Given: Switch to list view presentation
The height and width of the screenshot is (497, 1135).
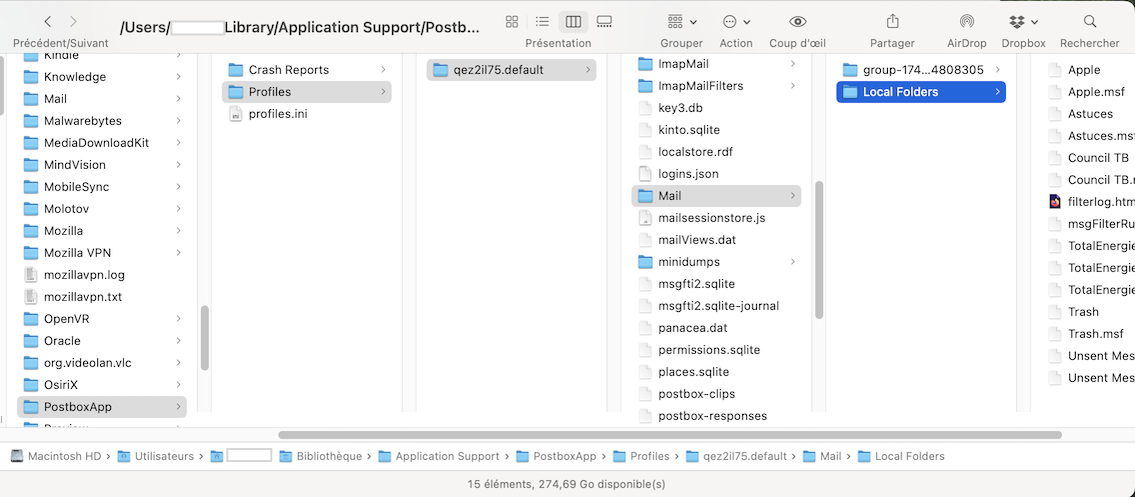Looking at the screenshot, I should tap(542, 22).
